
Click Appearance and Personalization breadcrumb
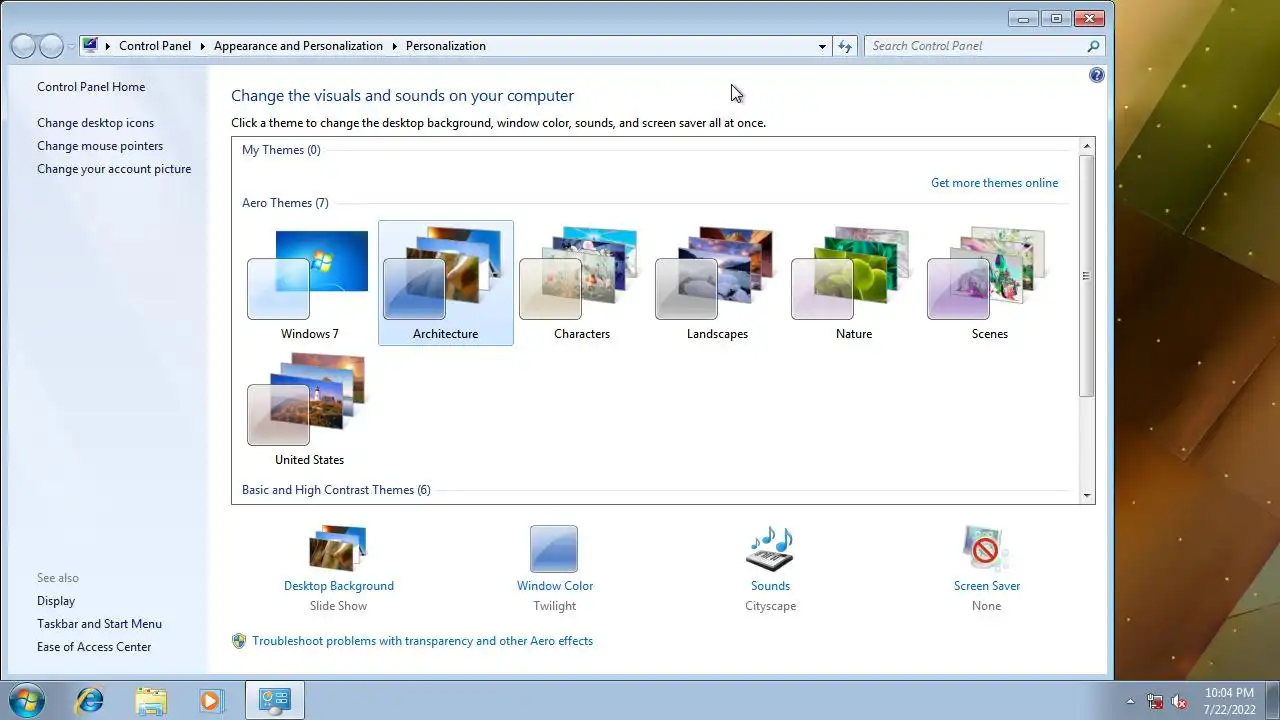tap(298, 46)
